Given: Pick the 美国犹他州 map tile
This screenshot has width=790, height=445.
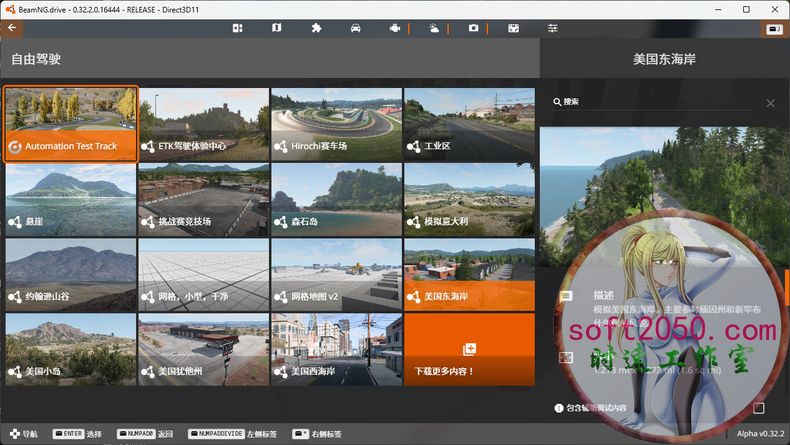Looking at the screenshot, I should [204, 350].
